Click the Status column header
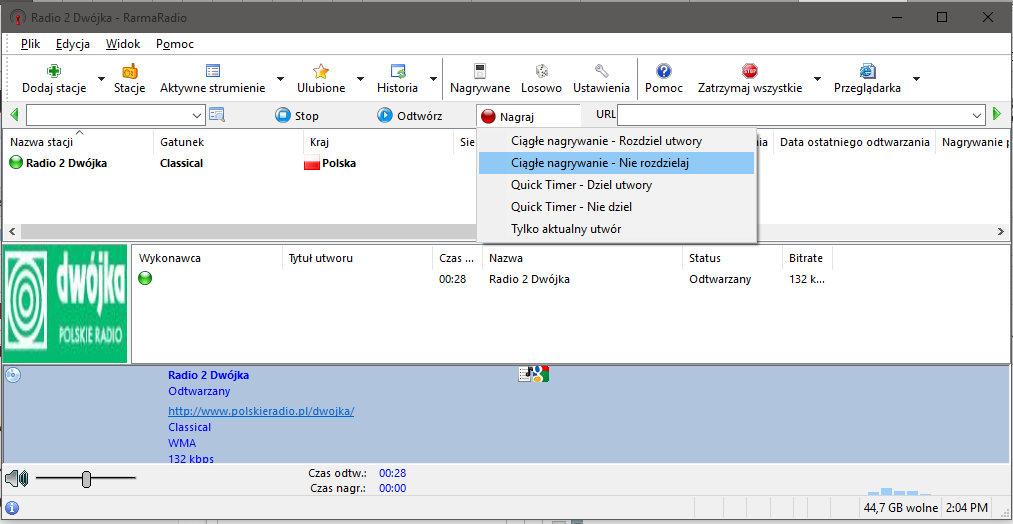Viewport: 1013px width, 524px height. (x=732, y=258)
